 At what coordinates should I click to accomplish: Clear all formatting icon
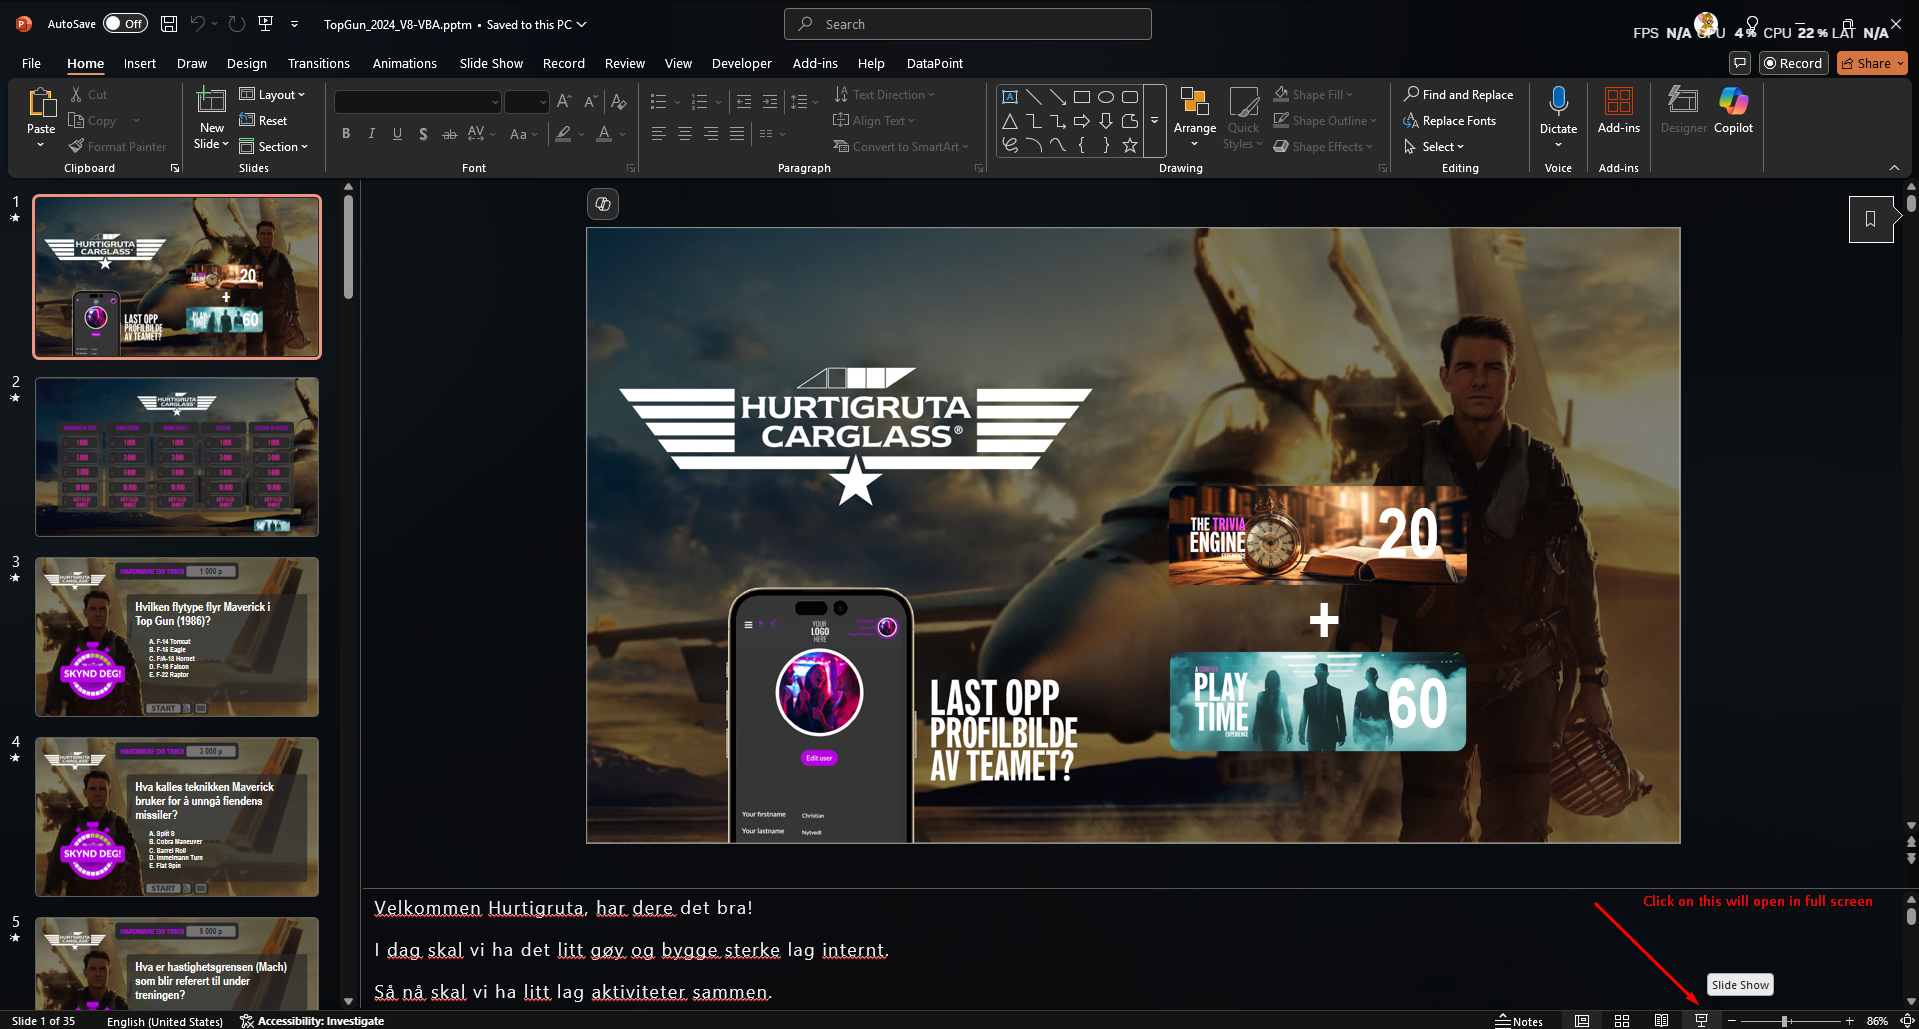click(619, 102)
